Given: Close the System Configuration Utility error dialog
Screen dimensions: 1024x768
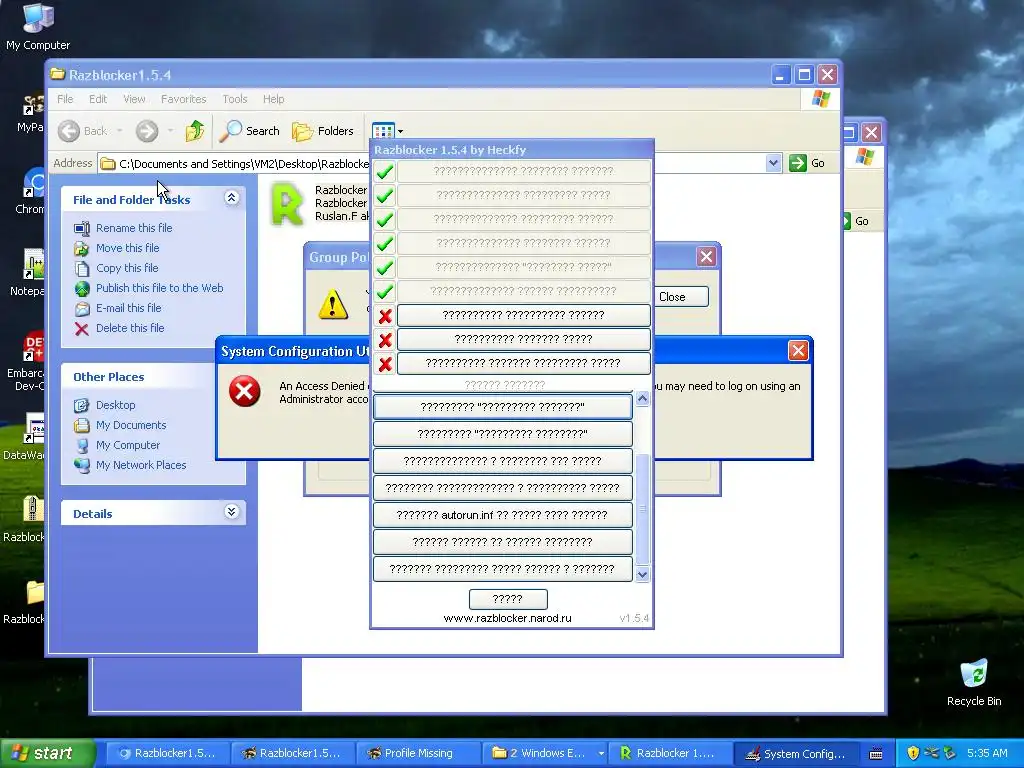Looking at the screenshot, I should [x=798, y=351].
